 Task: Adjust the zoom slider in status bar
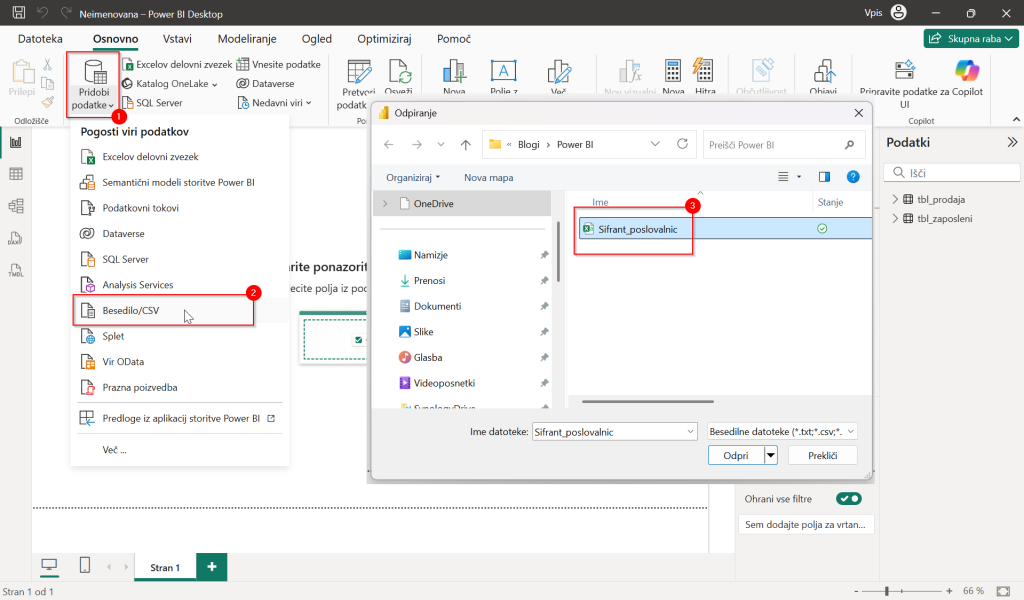(886, 591)
